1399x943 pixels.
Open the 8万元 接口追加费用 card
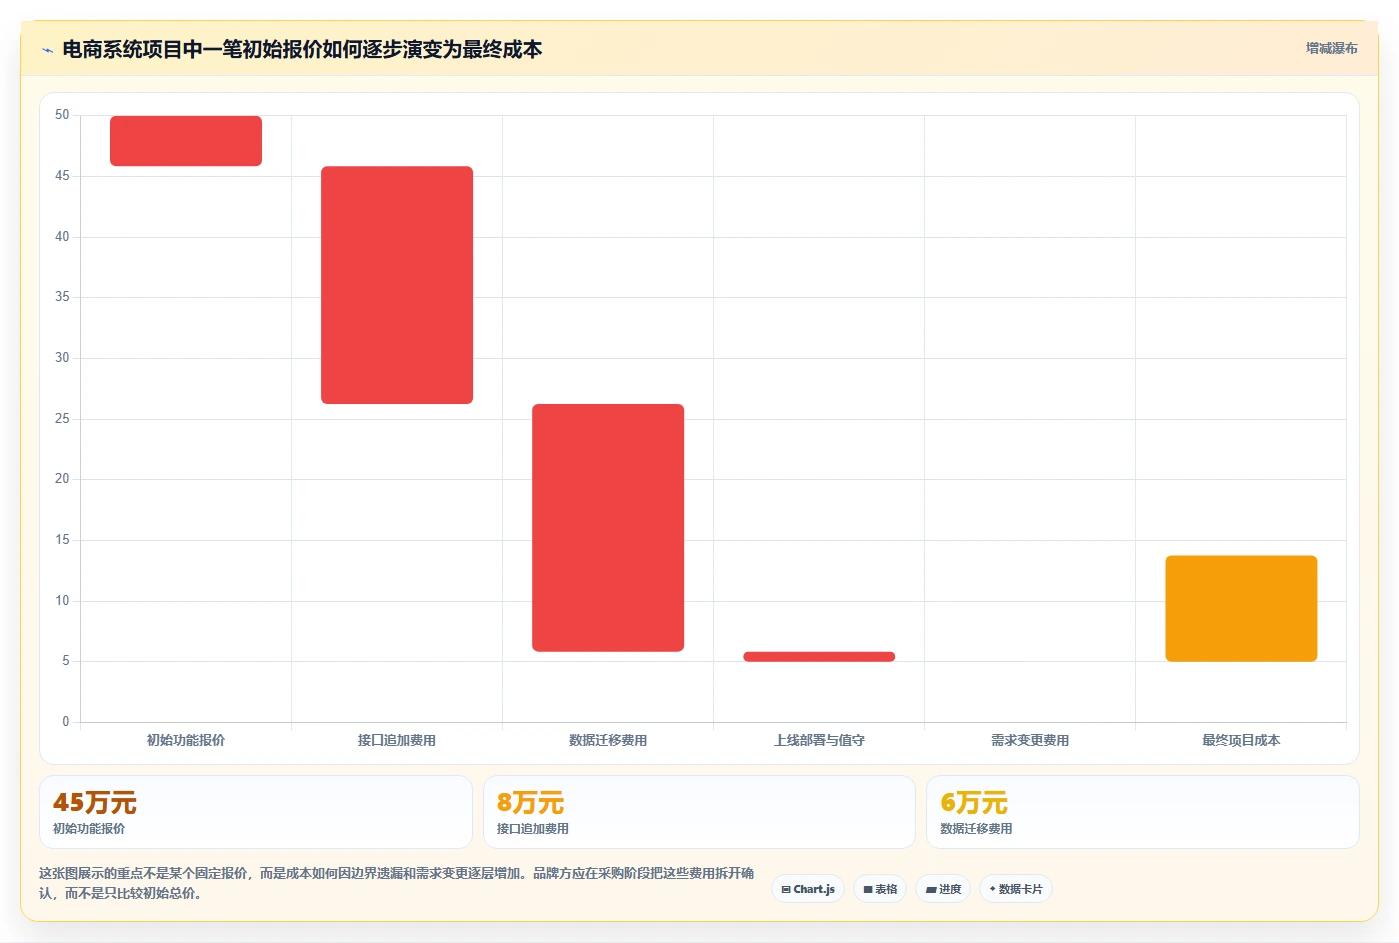click(x=699, y=812)
